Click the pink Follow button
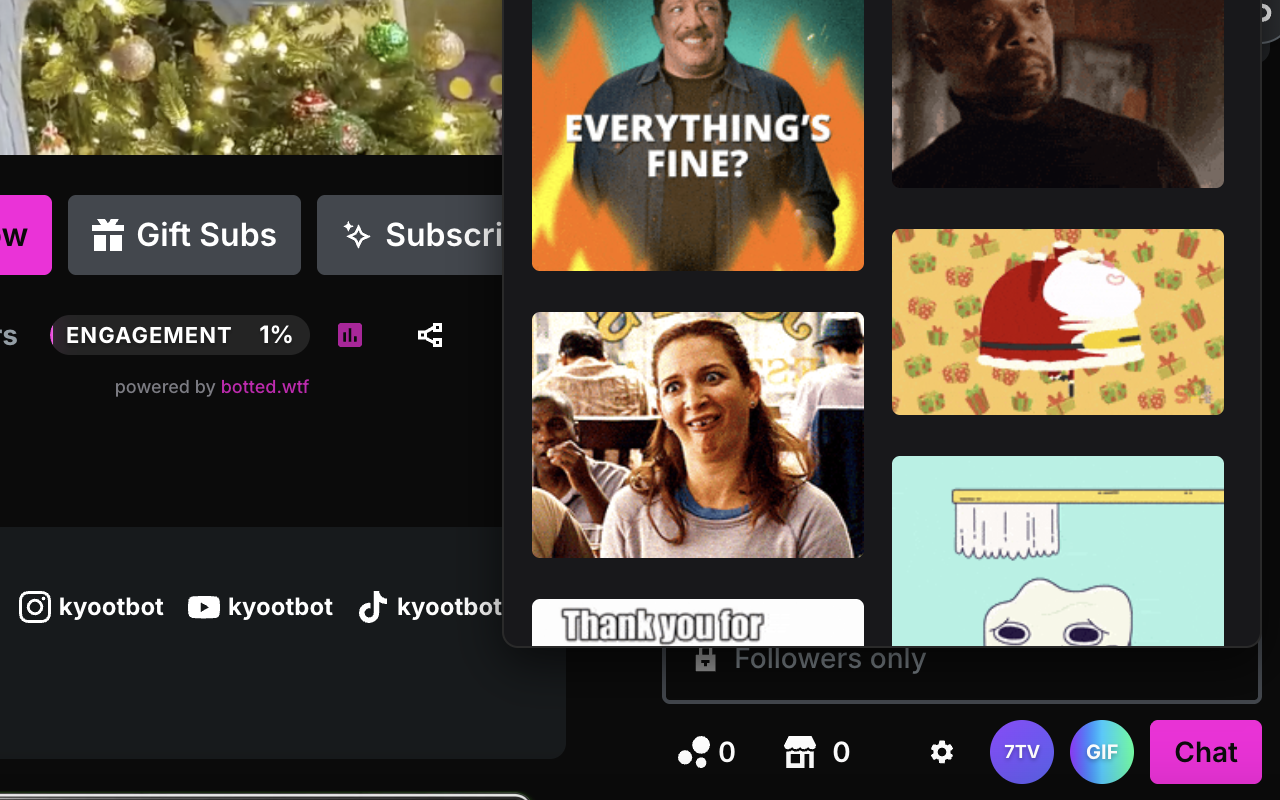The image size is (1280, 800). [25, 235]
